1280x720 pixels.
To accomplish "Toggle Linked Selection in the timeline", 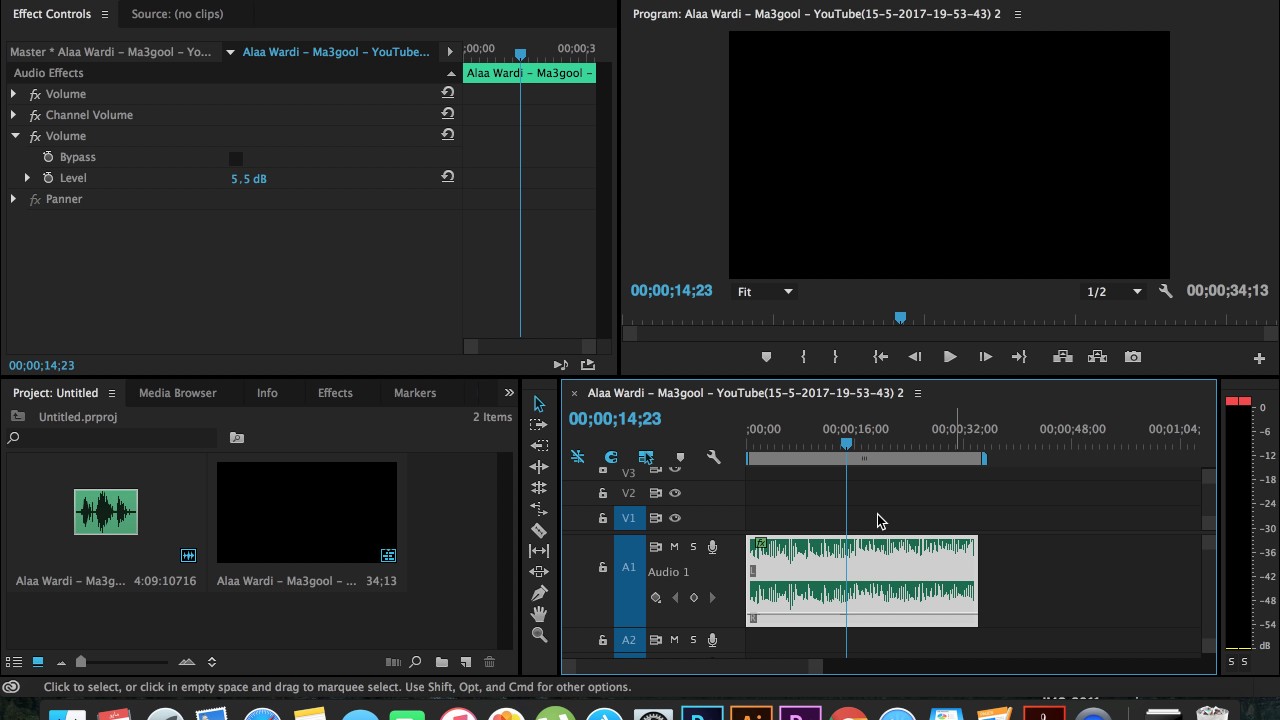I will click(646, 457).
